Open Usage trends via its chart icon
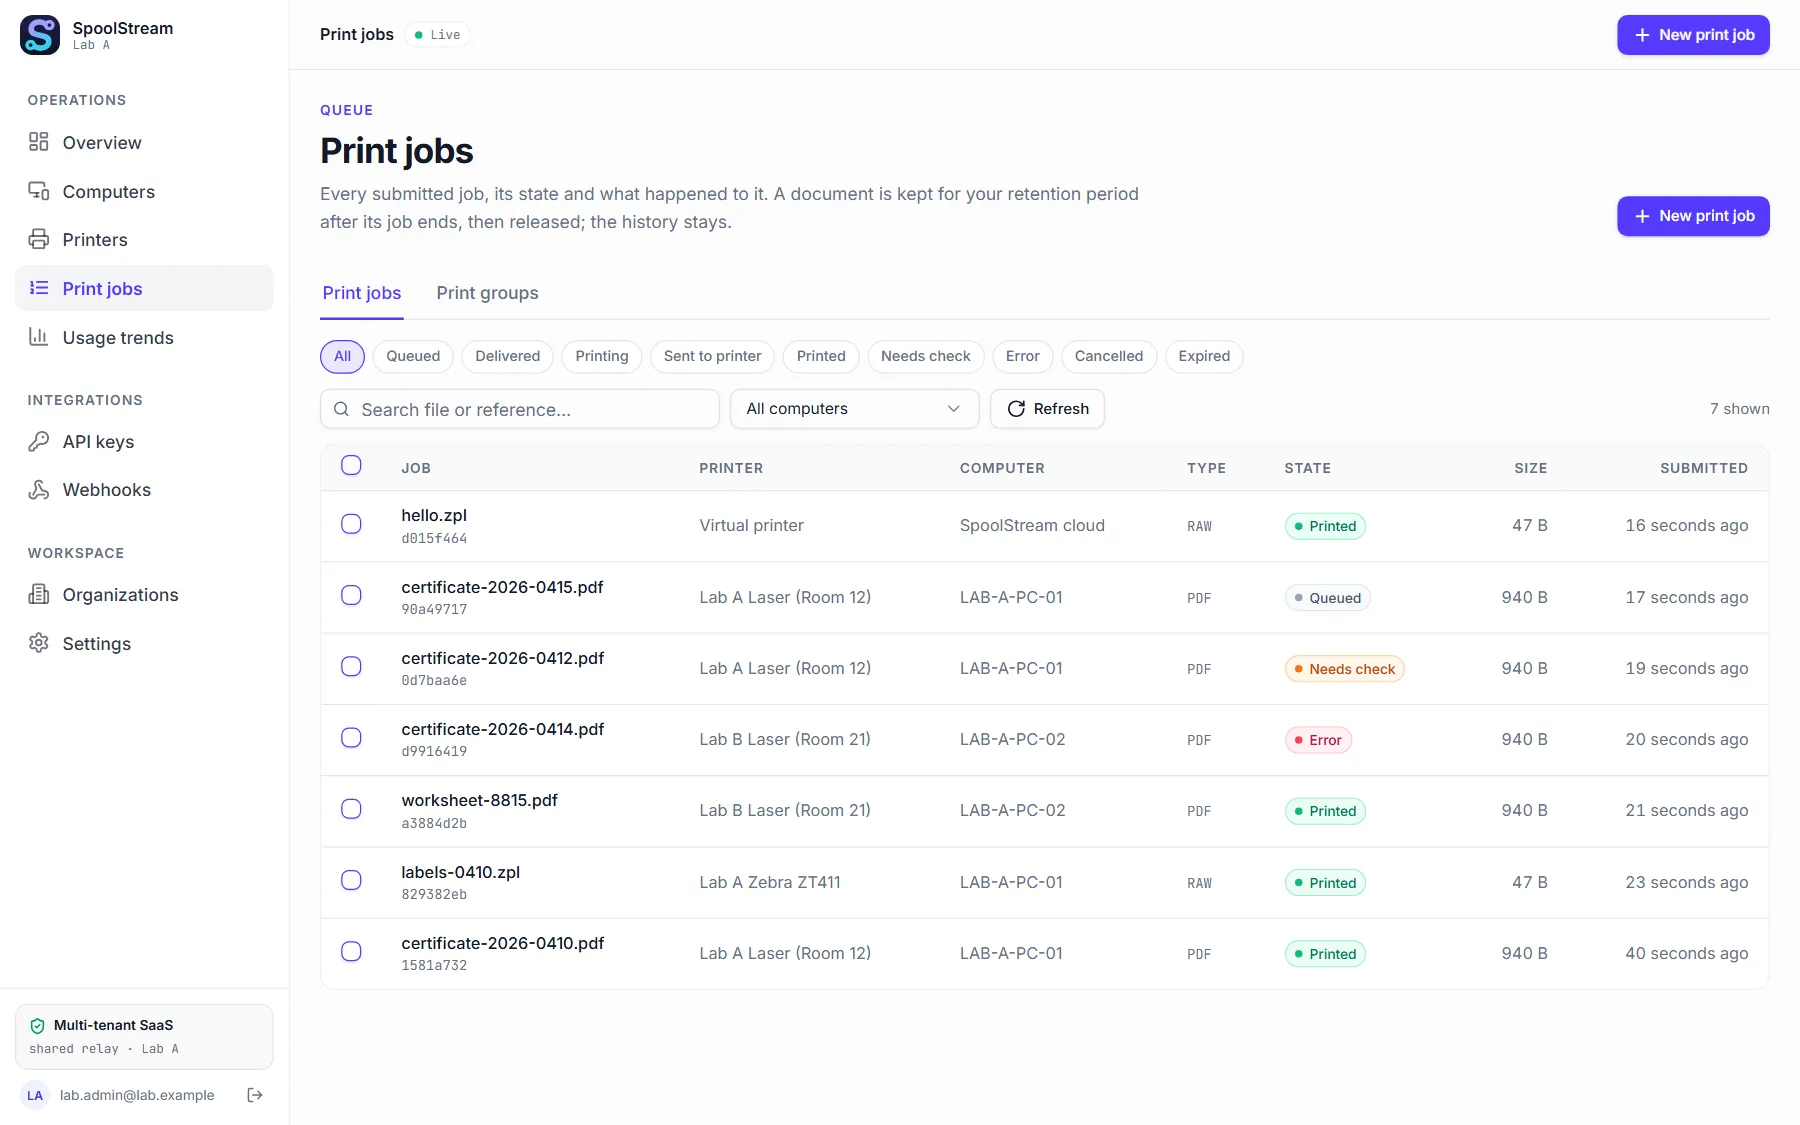Screen dimensions: 1800x1125 39,337
